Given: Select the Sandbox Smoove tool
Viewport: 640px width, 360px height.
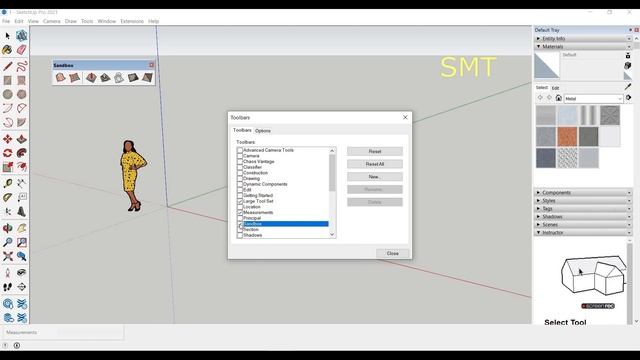Looking at the screenshot, I should point(91,78).
